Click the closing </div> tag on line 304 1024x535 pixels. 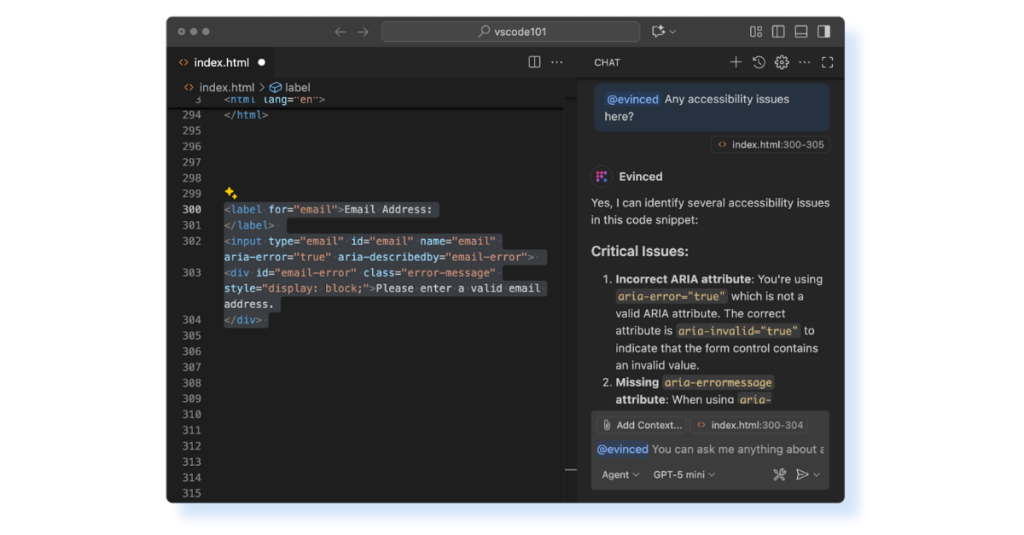click(x=243, y=320)
